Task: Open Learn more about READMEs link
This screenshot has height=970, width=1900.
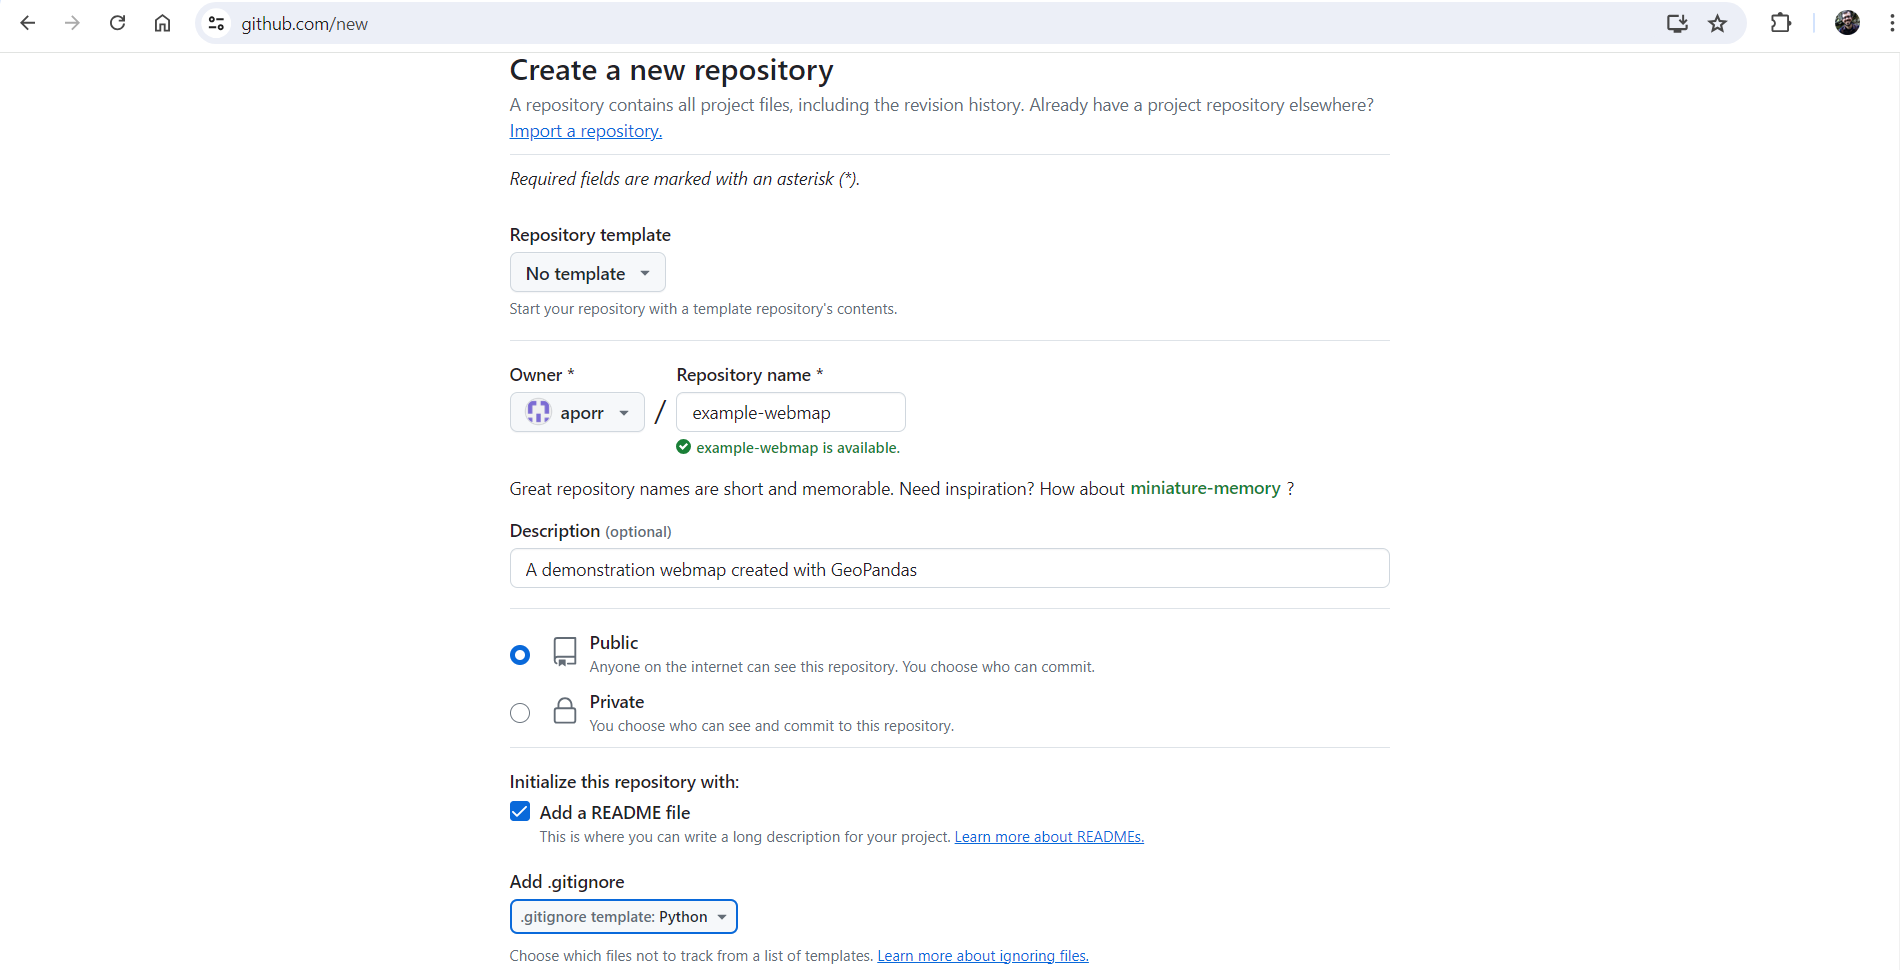Action: click(x=1049, y=837)
